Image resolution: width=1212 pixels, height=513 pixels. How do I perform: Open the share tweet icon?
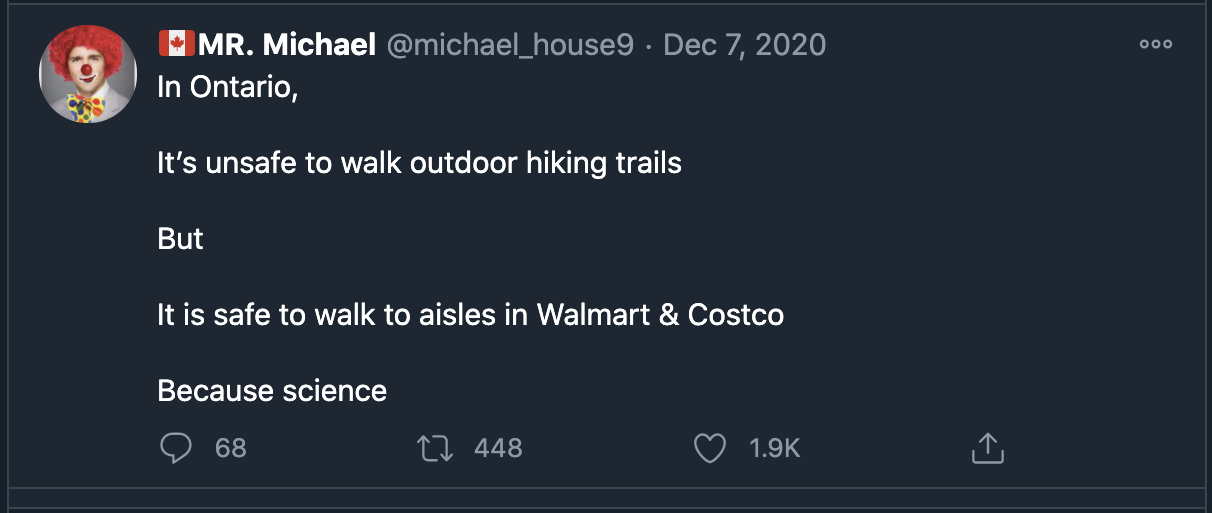coord(987,448)
